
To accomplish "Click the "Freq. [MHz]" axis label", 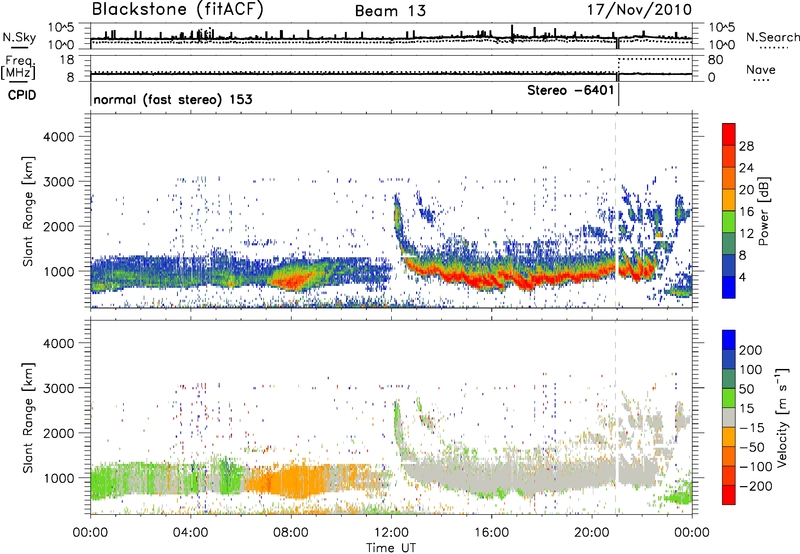I will pyautogui.click(x=18, y=68).
